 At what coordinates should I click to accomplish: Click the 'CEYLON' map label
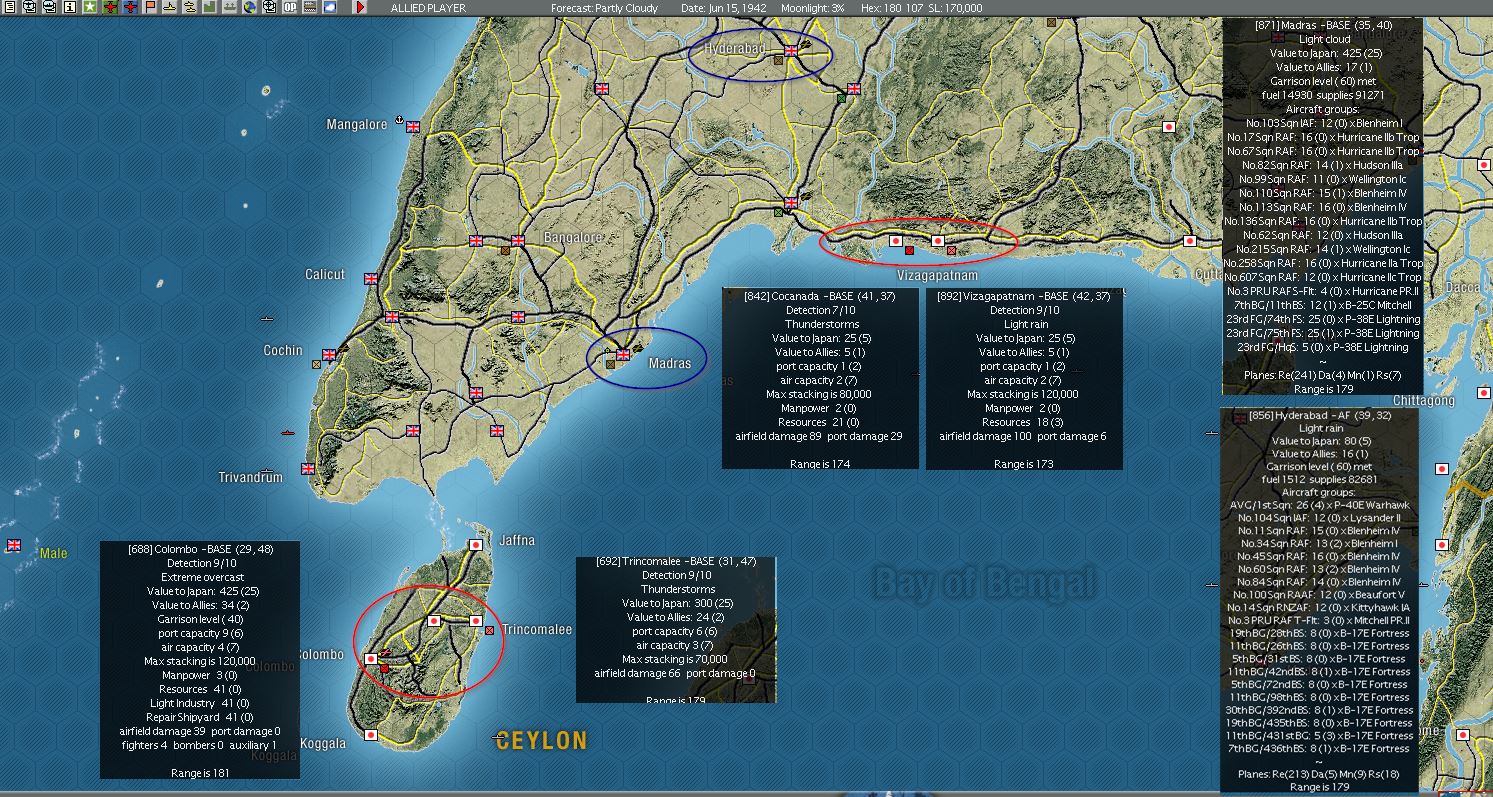(541, 741)
